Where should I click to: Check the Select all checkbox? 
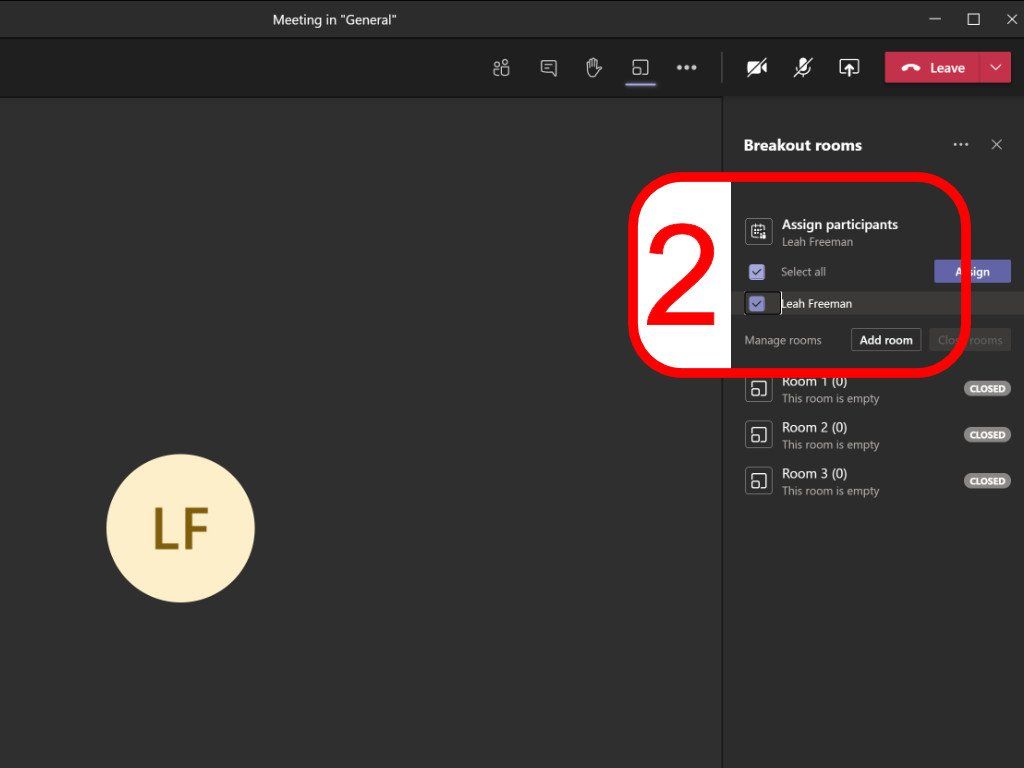click(x=757, y=271)
